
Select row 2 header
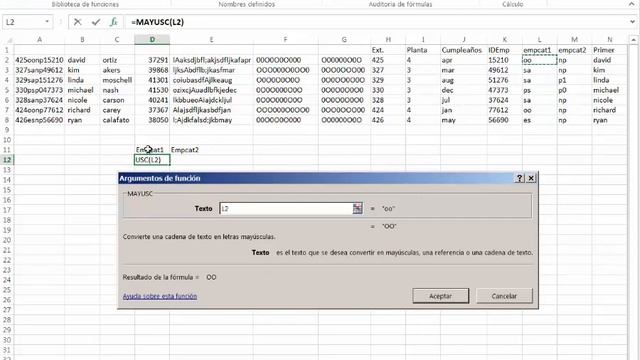[x=7, y=60]
